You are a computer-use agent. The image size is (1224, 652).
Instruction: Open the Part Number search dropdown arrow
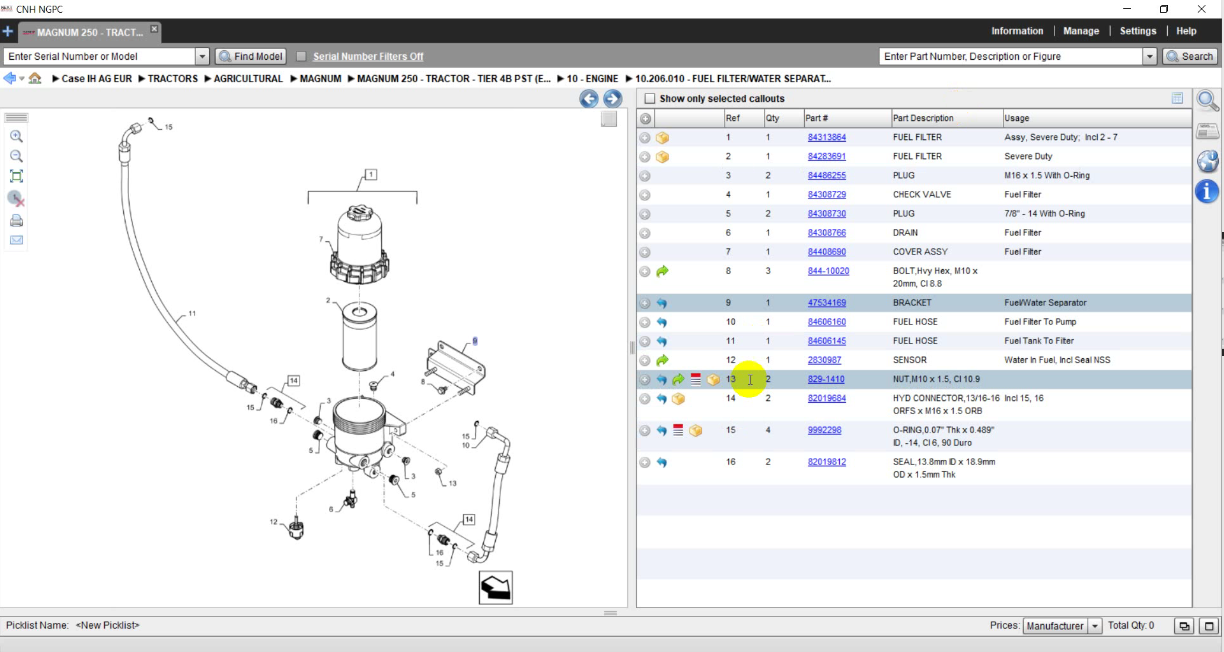[x=1150, y=57]
